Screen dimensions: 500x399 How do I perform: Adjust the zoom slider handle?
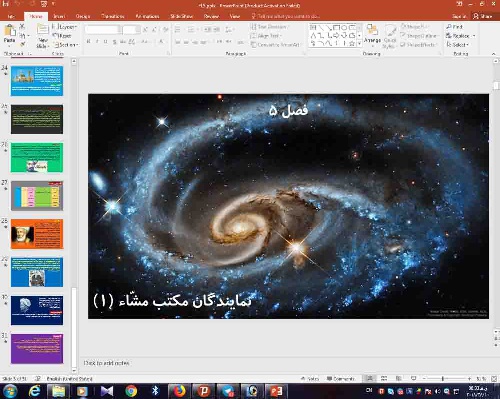click(443, 379)
